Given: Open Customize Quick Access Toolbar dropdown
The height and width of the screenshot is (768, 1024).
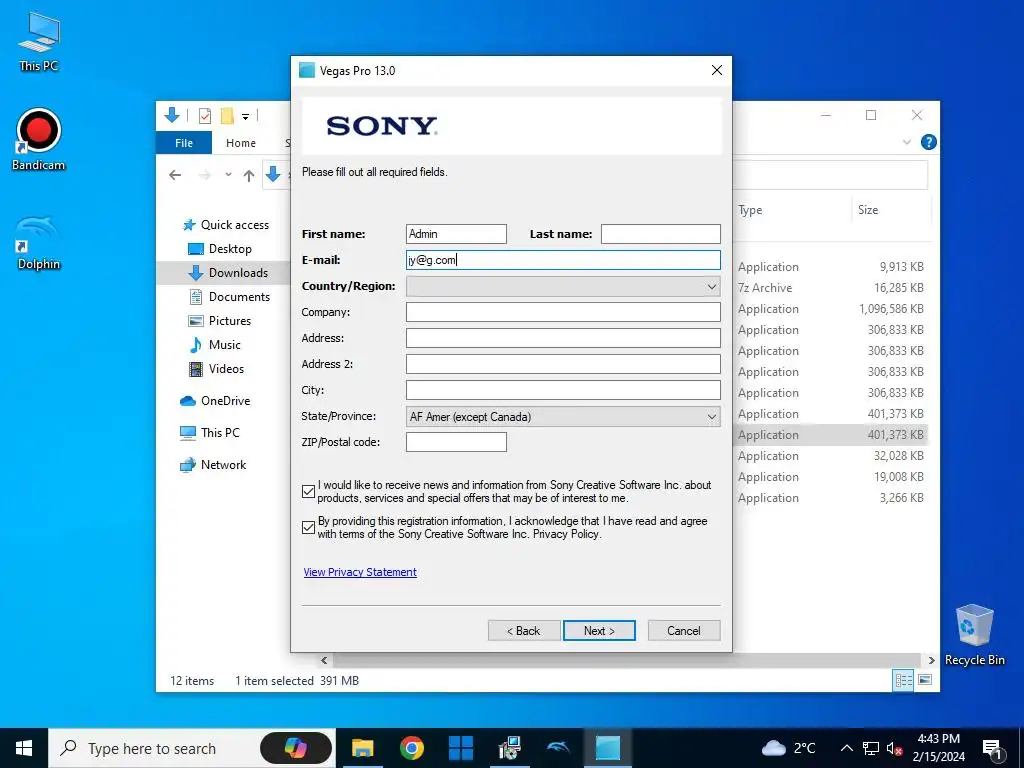Looking at the screenshot, I should (246, 117).
